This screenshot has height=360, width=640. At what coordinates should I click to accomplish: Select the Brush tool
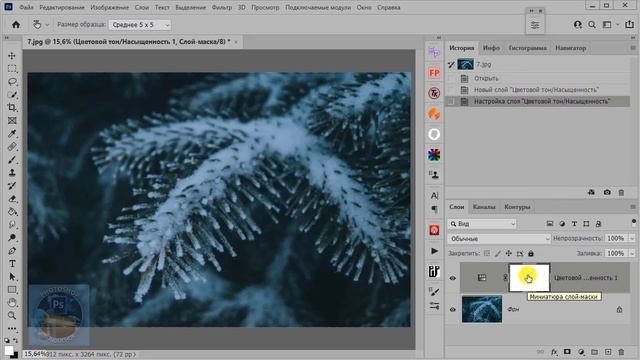[x=12, y=160]
